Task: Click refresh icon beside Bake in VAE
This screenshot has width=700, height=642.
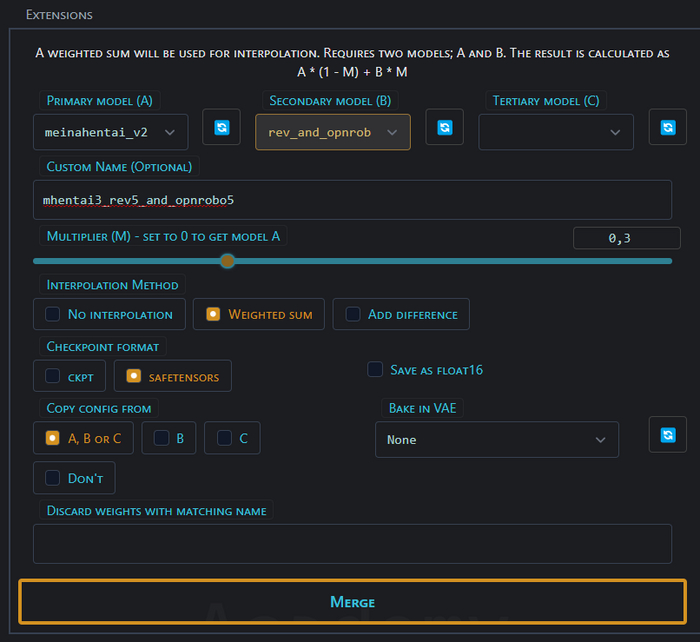Action: click(667, 435)
